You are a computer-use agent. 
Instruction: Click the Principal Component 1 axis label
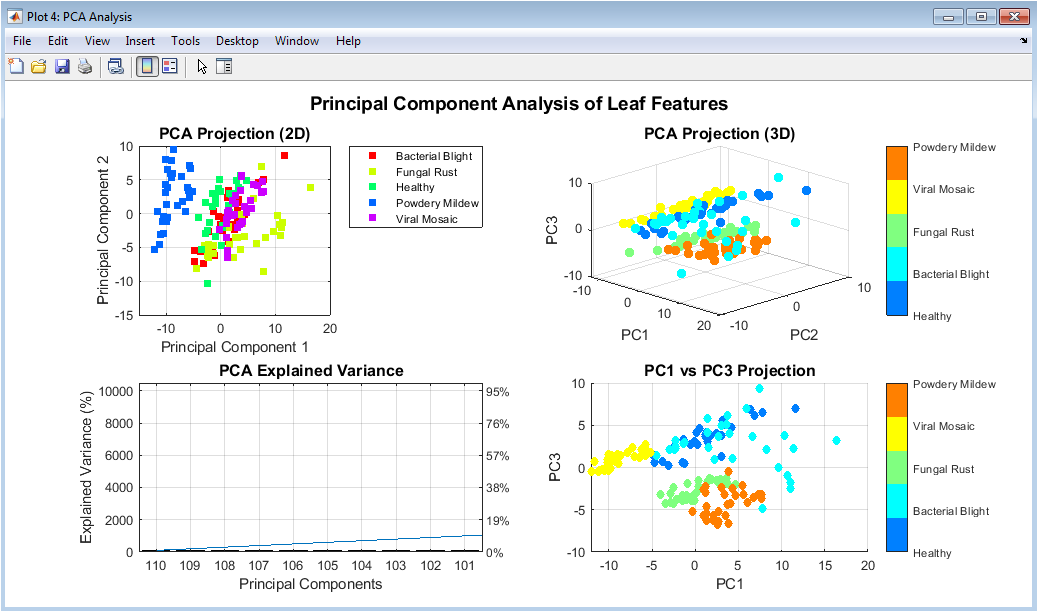point(234,347)
